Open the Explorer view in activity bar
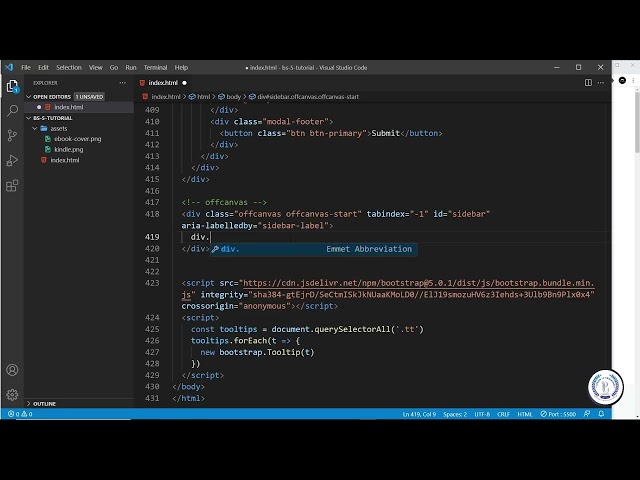The image size is (640, 480). 12,86
